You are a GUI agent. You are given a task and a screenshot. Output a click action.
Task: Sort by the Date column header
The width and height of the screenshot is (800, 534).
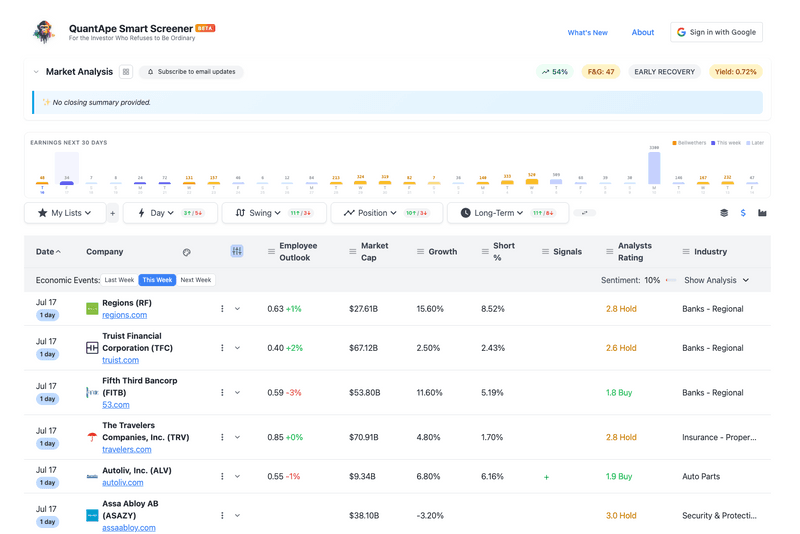pyautogui.click(x=48, y=251)
